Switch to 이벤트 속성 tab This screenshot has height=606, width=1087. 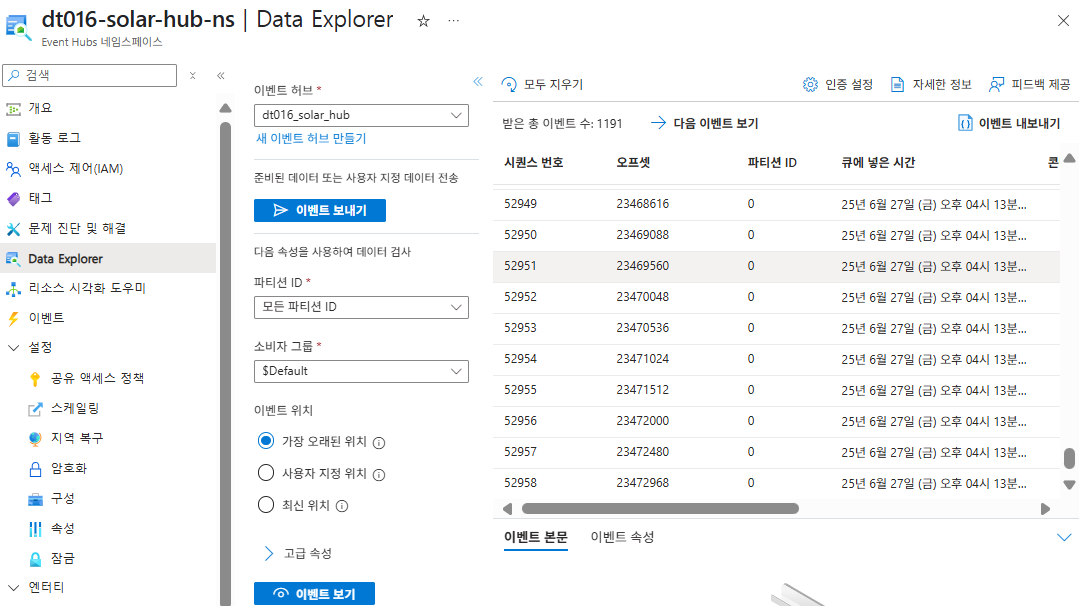tap(622, 537)
